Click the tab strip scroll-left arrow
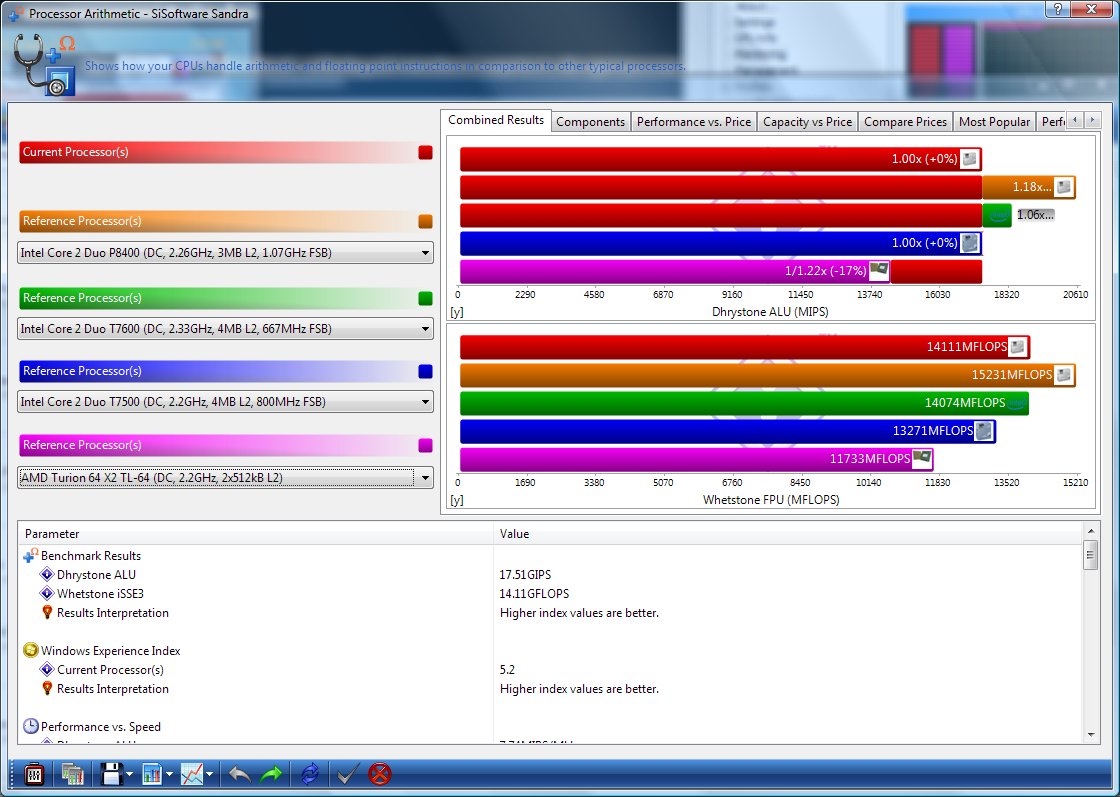This screenshot has width=1120, height=797. click(x=1074, y=121)
